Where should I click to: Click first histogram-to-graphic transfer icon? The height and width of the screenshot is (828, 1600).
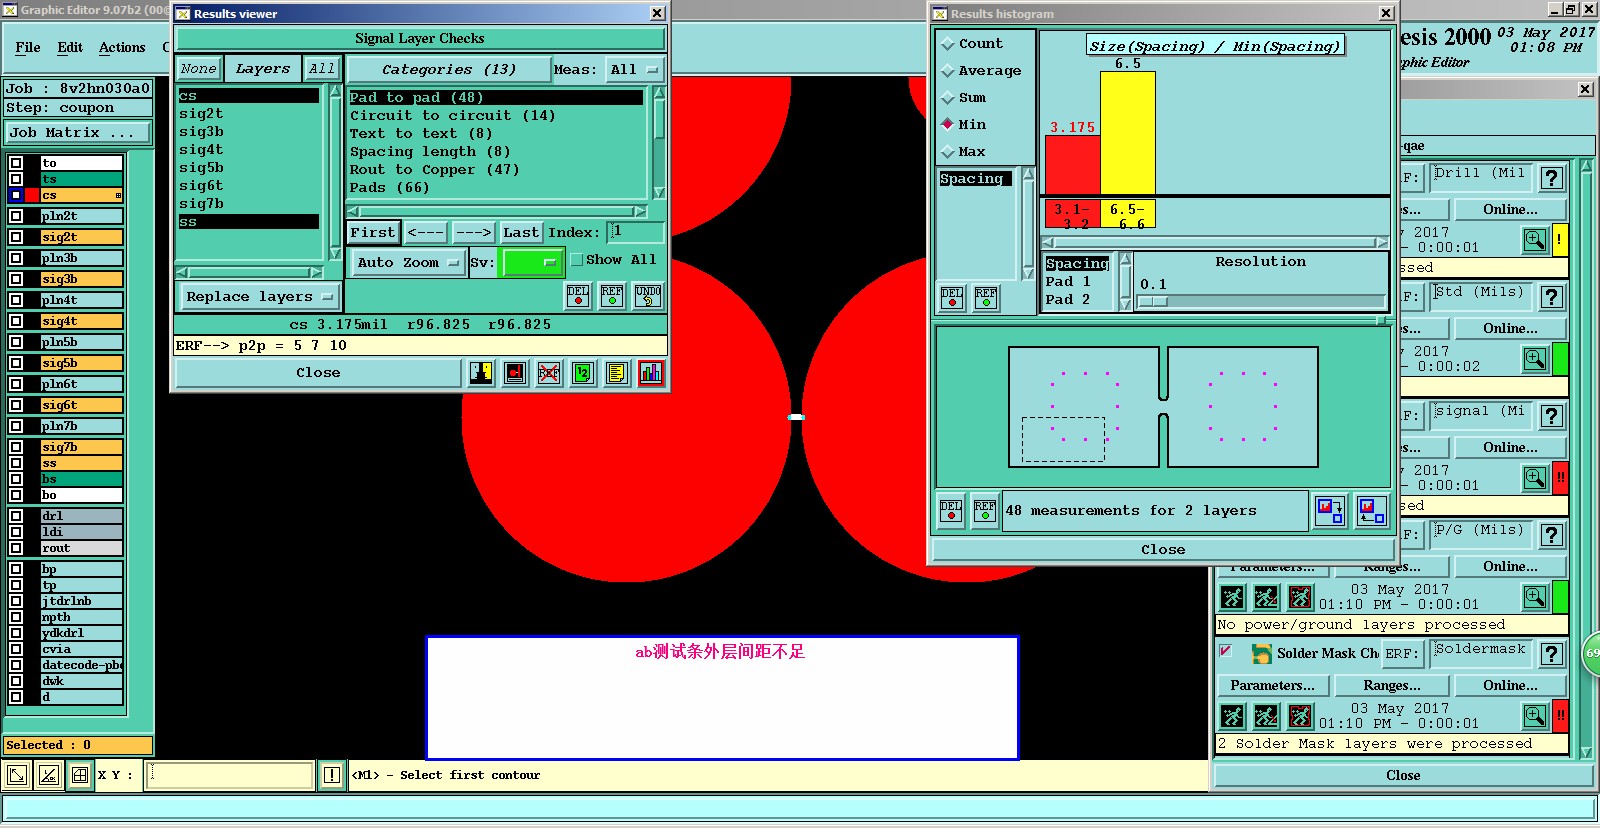(x=1330, y=511)
